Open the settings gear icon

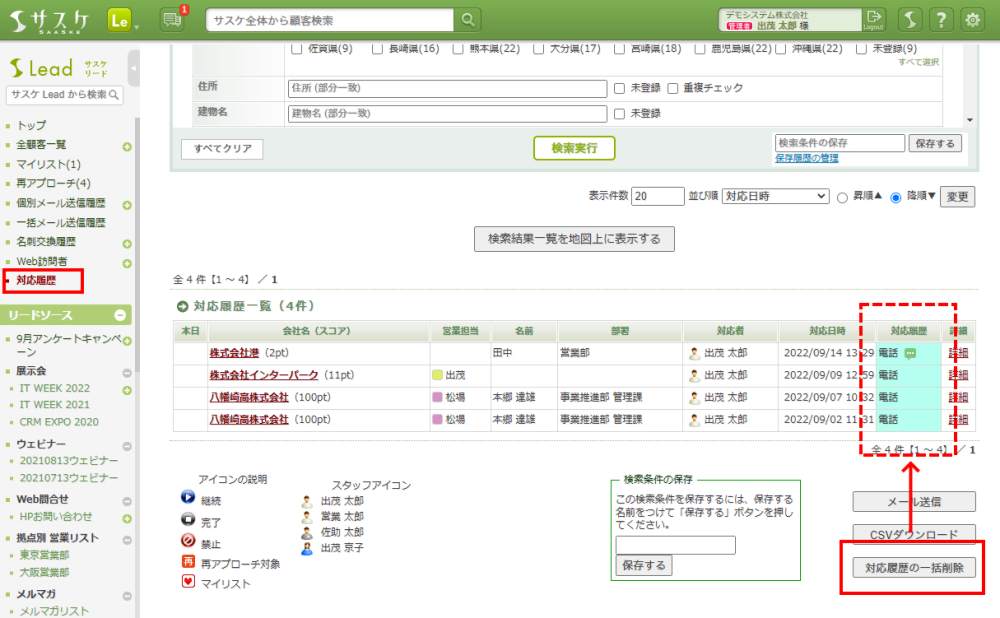point(972,20)
